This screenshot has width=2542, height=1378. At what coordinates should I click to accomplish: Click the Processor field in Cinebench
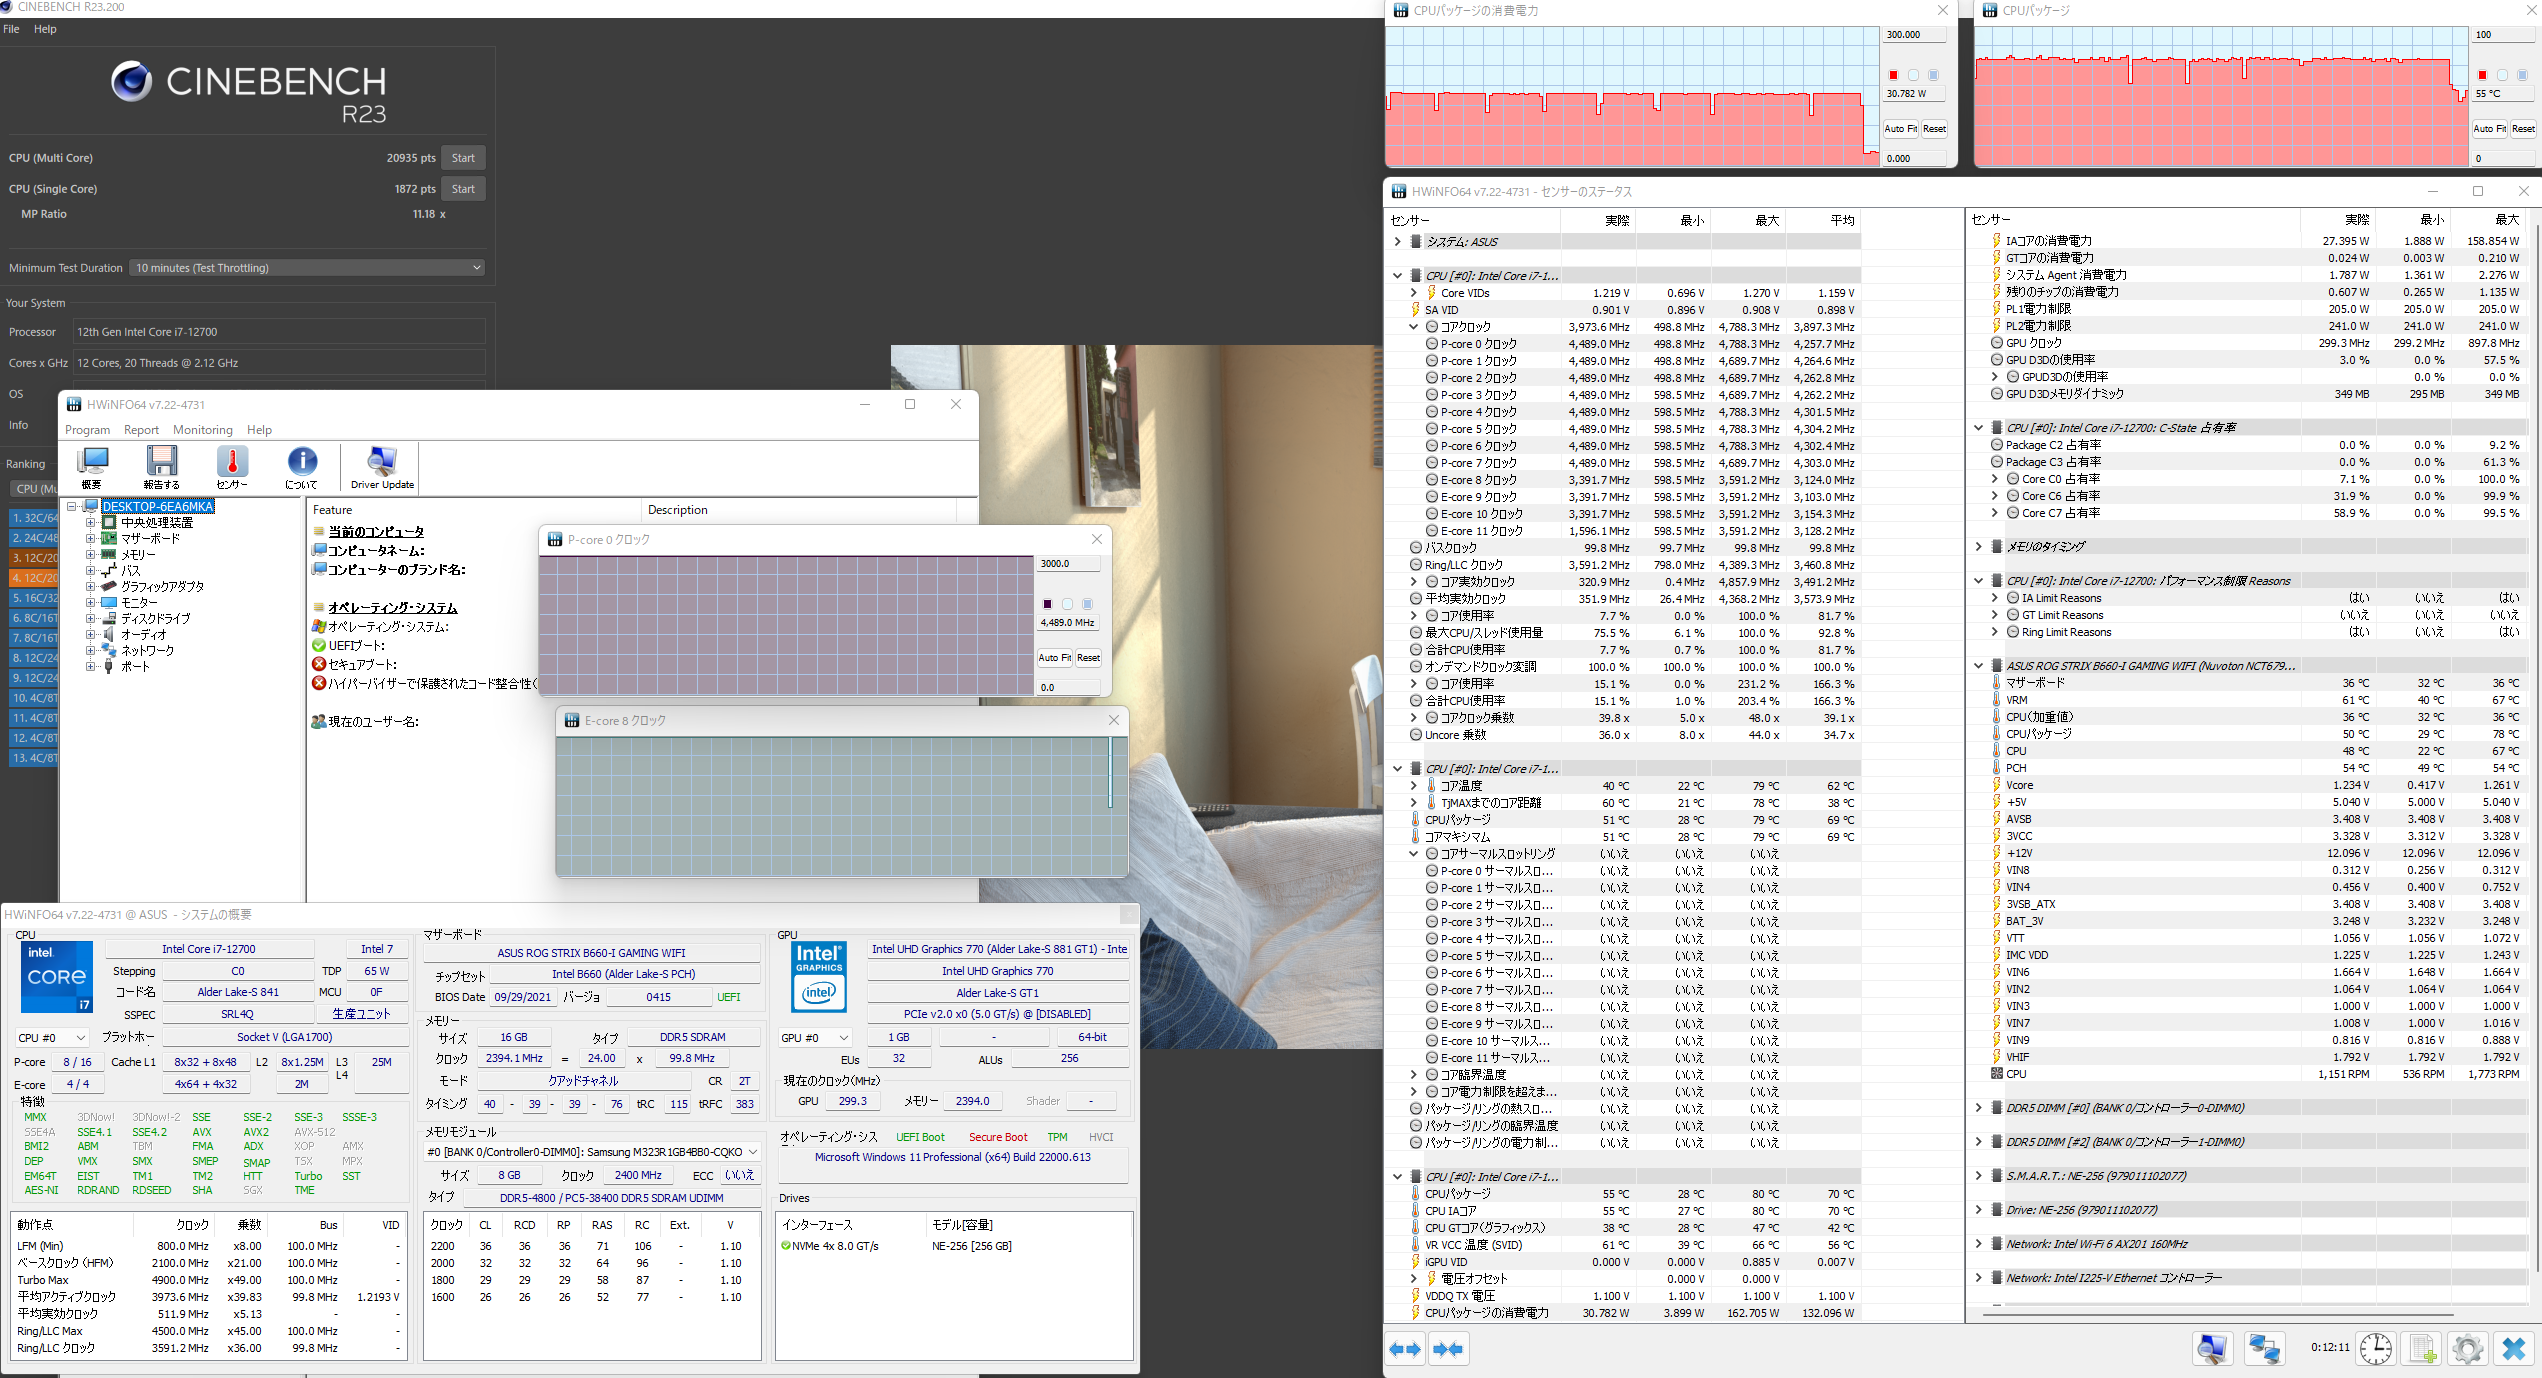click(280, 332)
